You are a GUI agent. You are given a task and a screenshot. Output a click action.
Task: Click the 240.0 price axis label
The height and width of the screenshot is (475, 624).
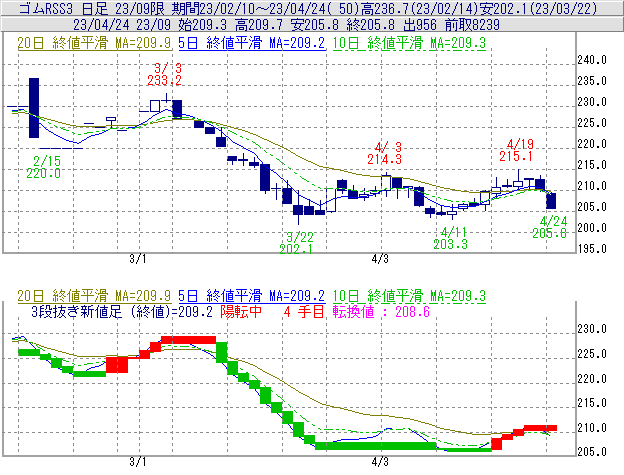[592, 60]
